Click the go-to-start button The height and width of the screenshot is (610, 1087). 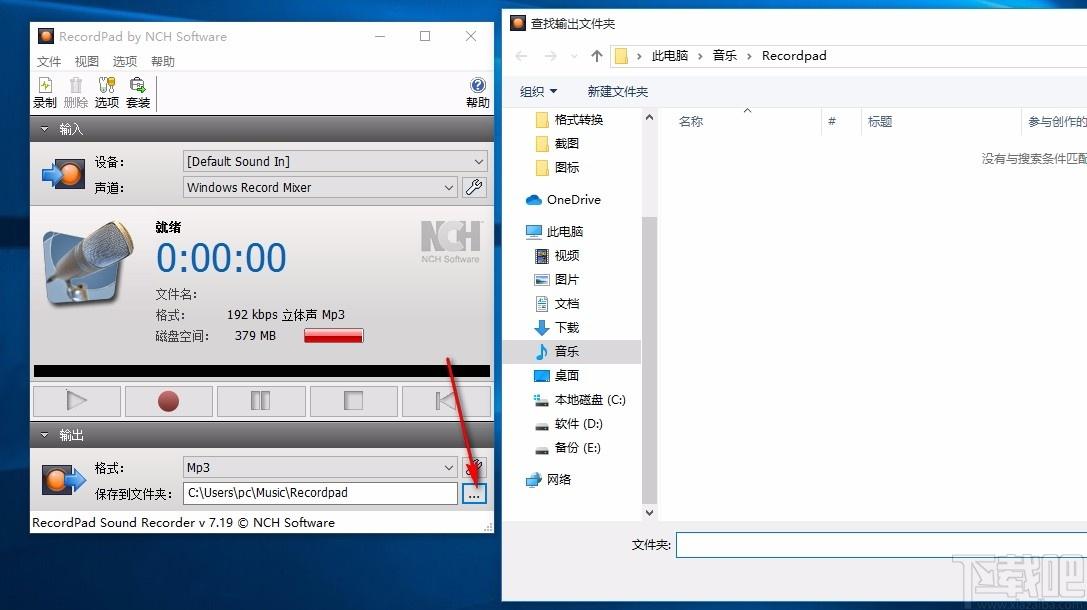446,401
